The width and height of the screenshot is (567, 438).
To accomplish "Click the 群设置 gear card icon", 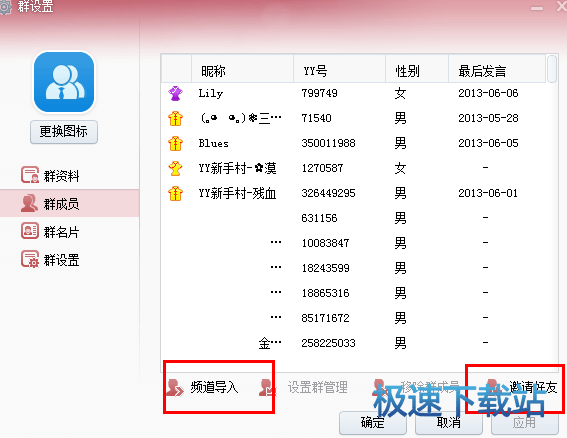I will pyautogui.click(x=30, y=259).
